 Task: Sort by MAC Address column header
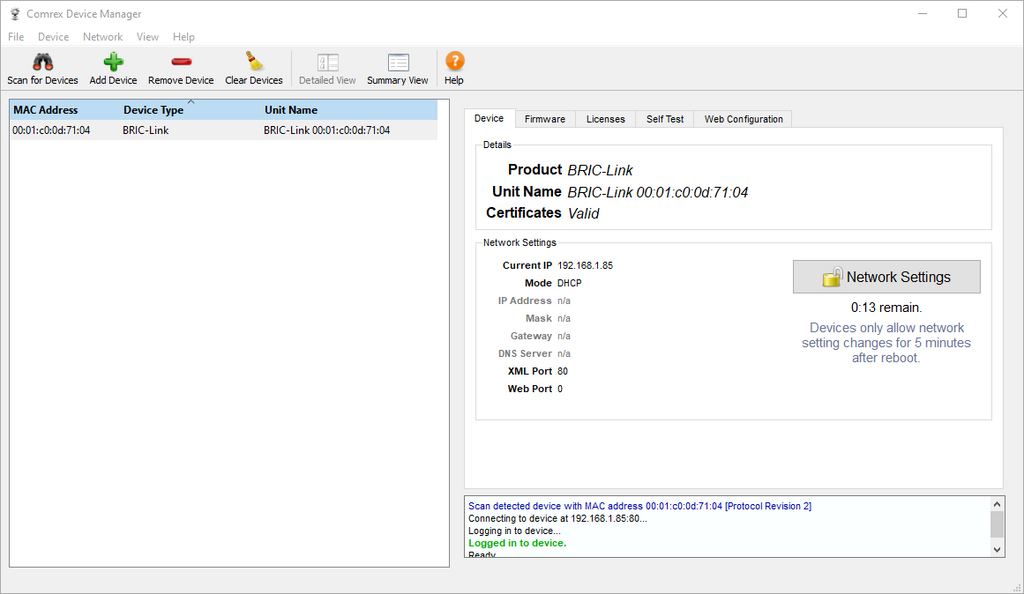pos(65,110)
